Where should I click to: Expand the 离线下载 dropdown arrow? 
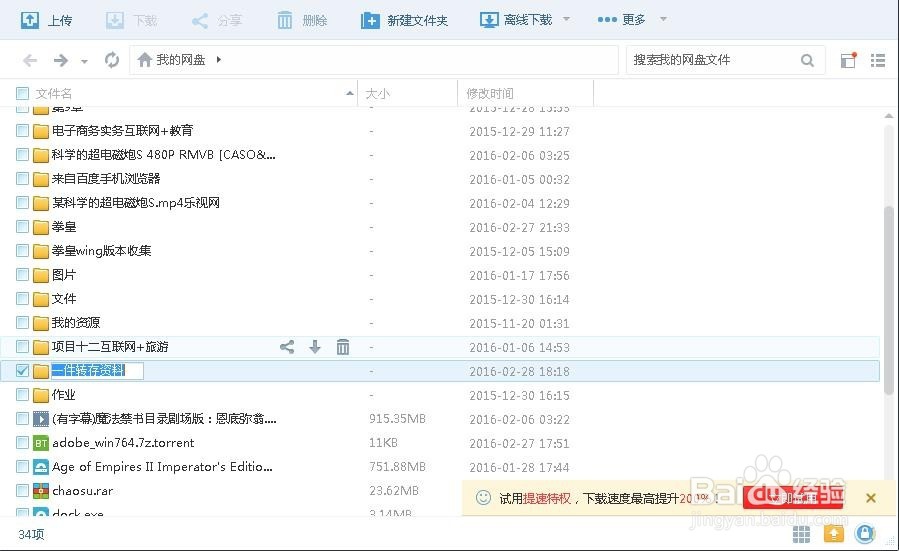(566, 19)
